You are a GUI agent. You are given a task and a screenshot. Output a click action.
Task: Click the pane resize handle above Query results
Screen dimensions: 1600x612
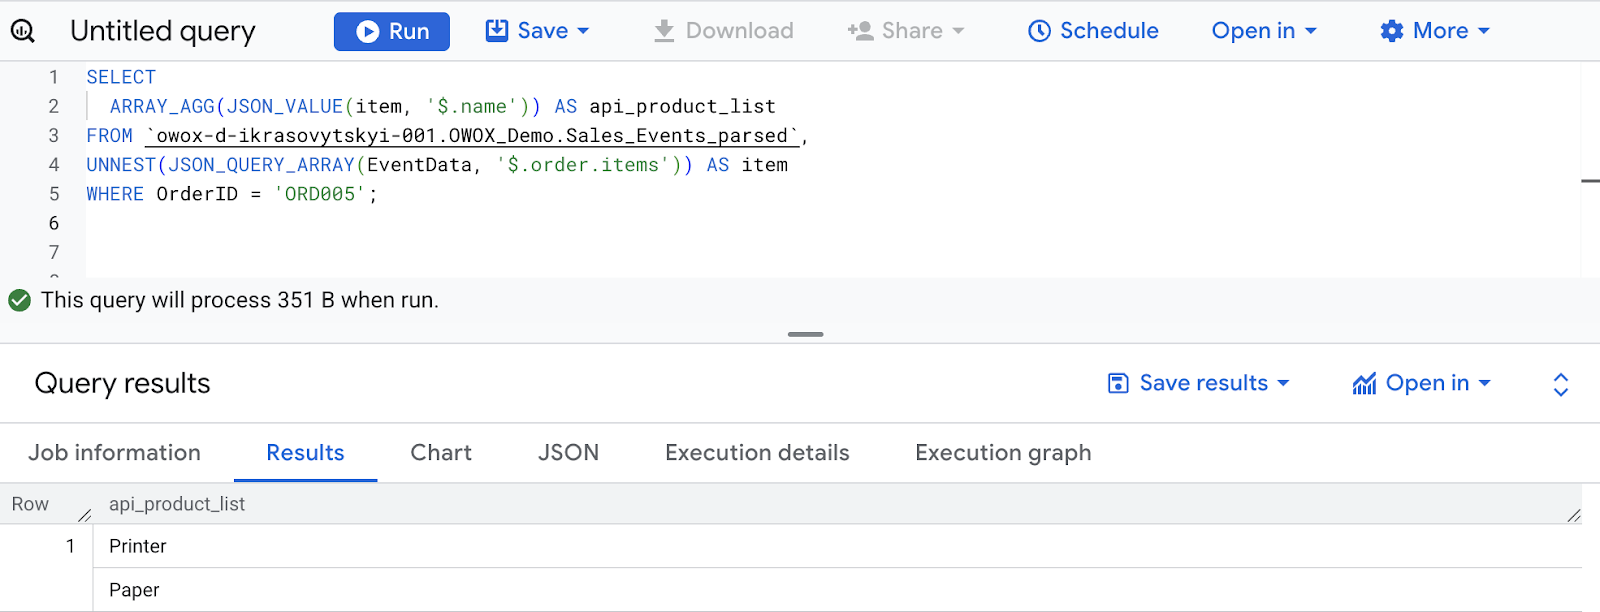coord(805,334)
